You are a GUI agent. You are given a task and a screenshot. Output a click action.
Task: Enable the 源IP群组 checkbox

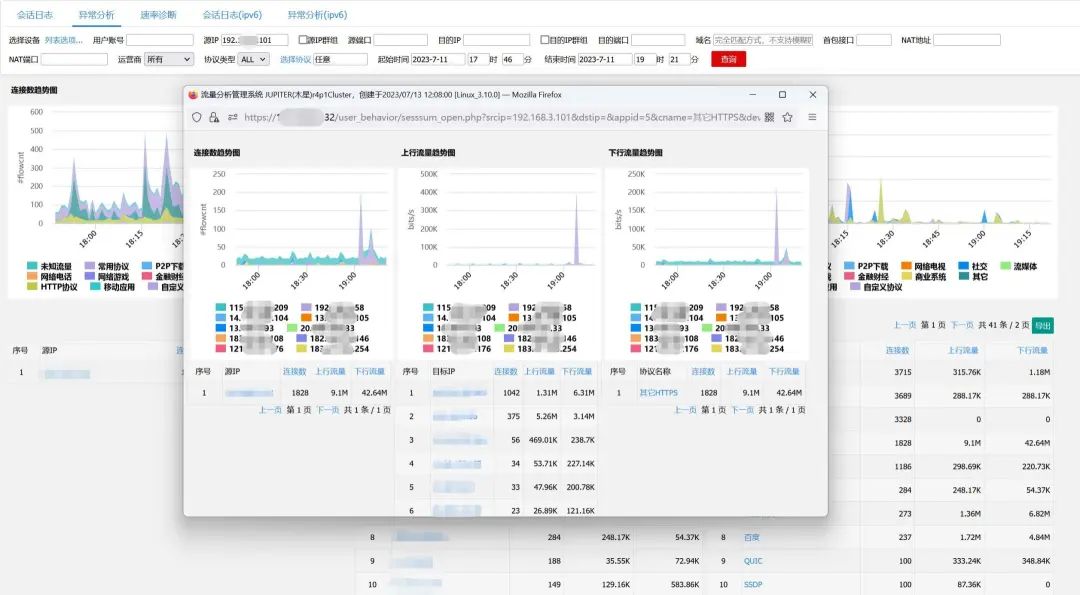tap(303, 40)
